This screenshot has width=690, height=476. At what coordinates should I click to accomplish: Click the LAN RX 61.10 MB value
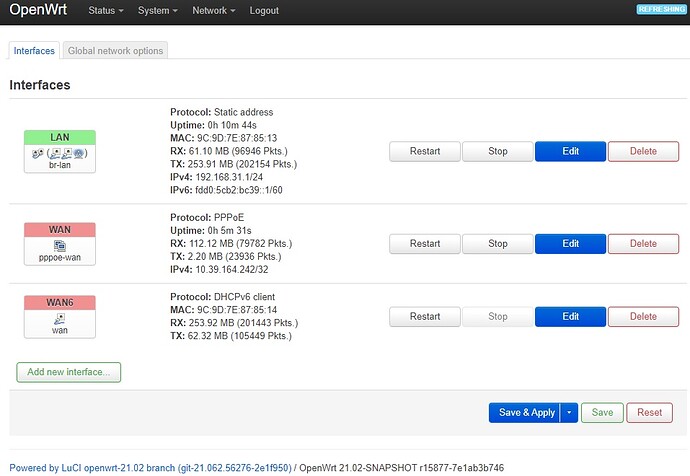pos(238,151)
